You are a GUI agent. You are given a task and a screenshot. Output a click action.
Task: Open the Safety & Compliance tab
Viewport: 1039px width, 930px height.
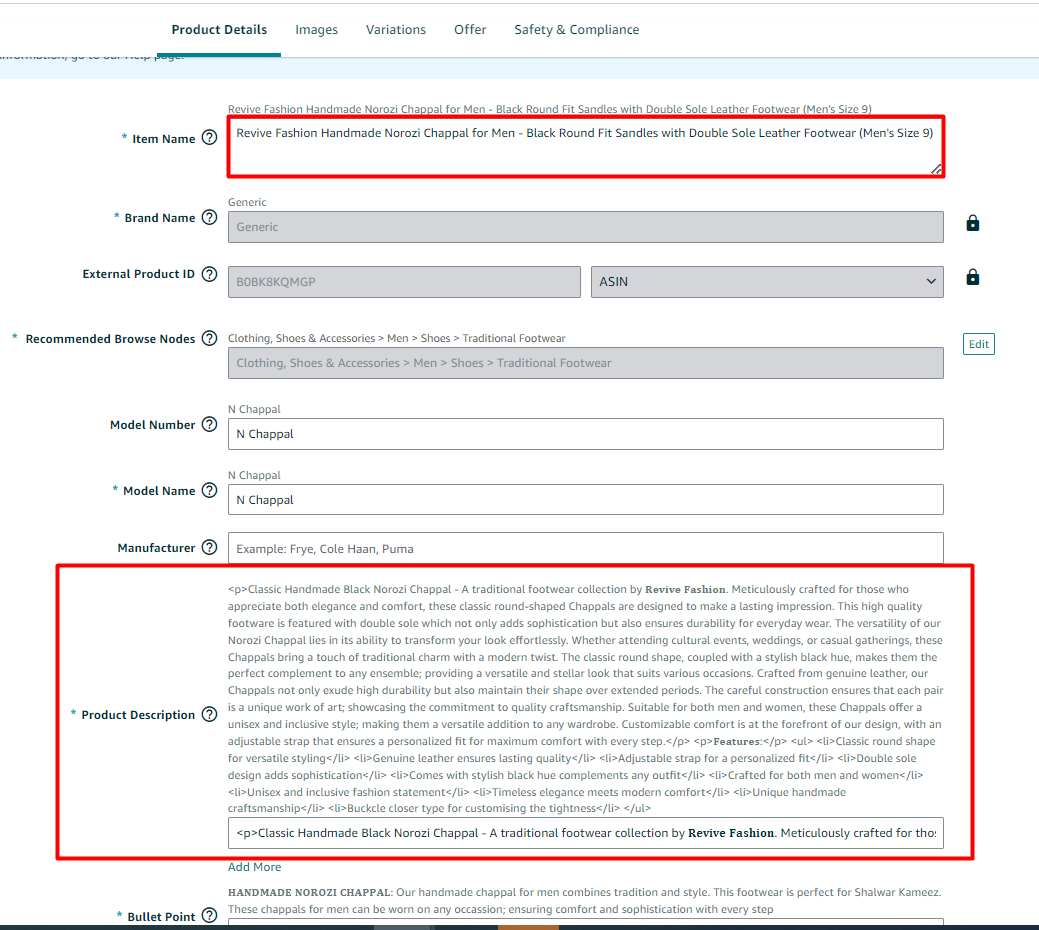(x=576, y=30)
